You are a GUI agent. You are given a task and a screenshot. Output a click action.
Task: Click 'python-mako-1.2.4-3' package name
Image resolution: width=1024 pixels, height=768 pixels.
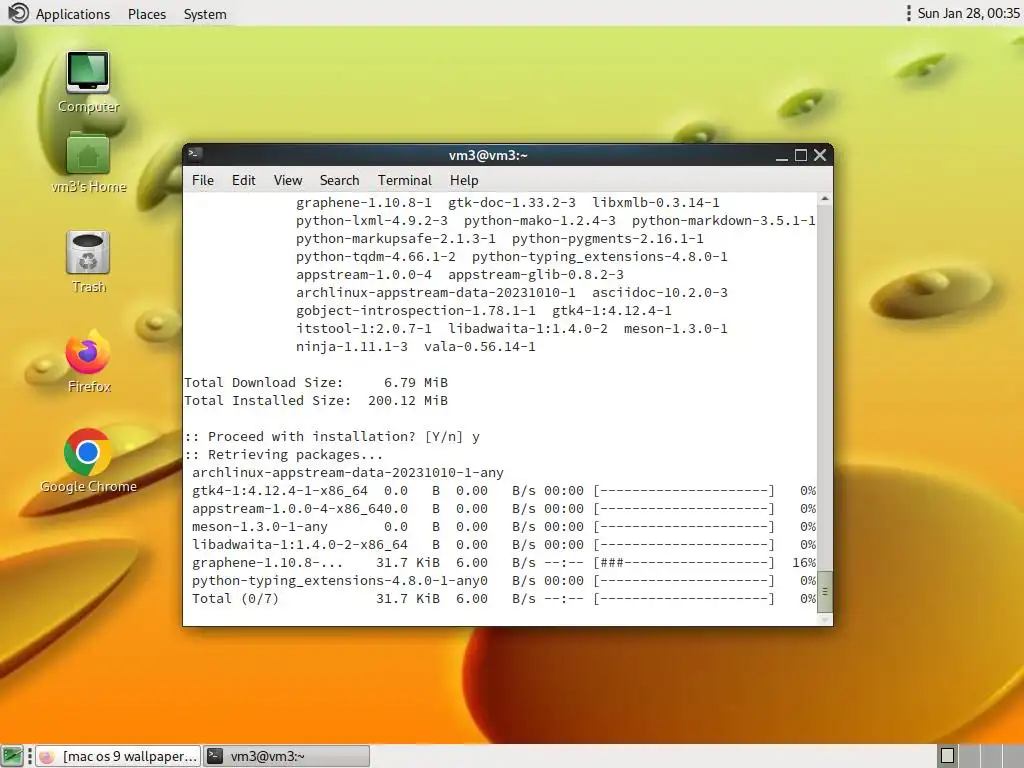[x=540, y=221]
